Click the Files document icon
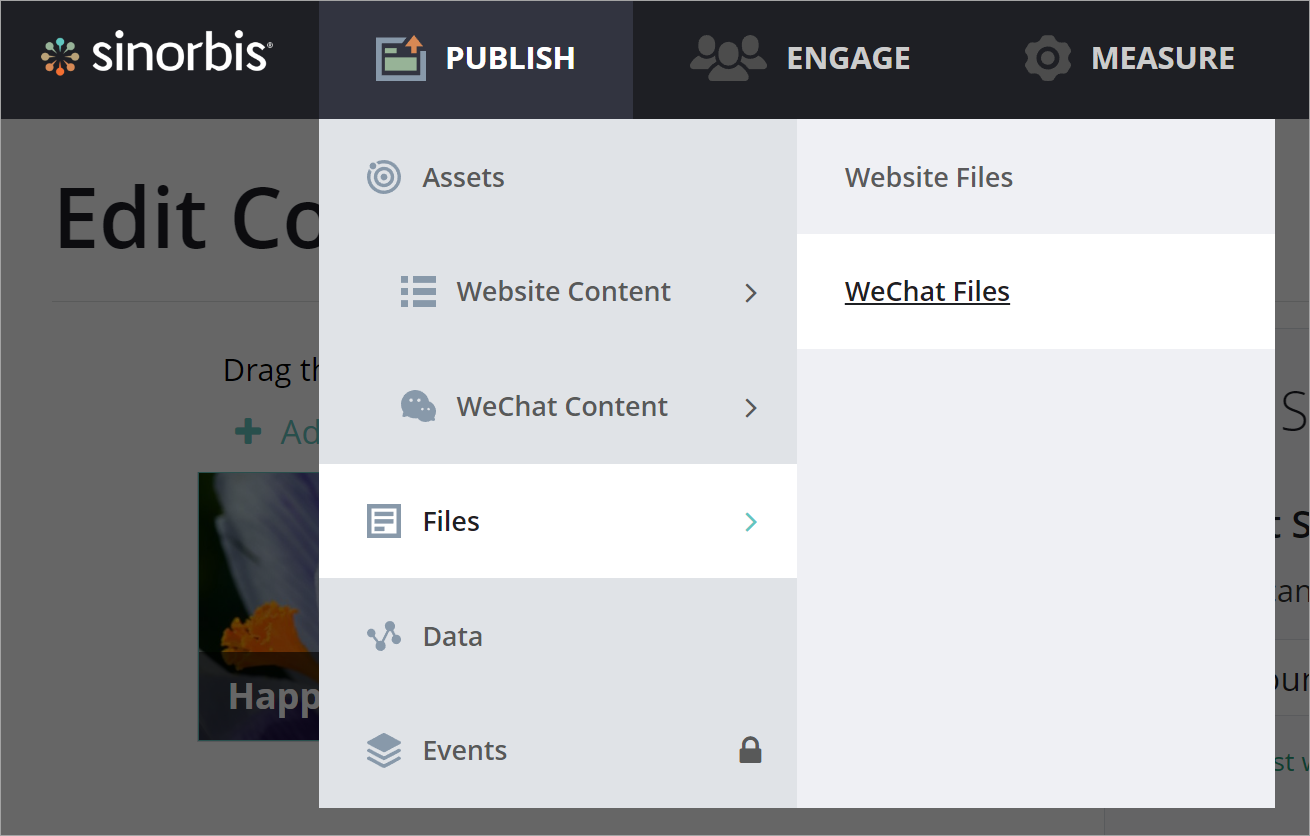This screenshot has width=1310, height=836. point(384,521)
